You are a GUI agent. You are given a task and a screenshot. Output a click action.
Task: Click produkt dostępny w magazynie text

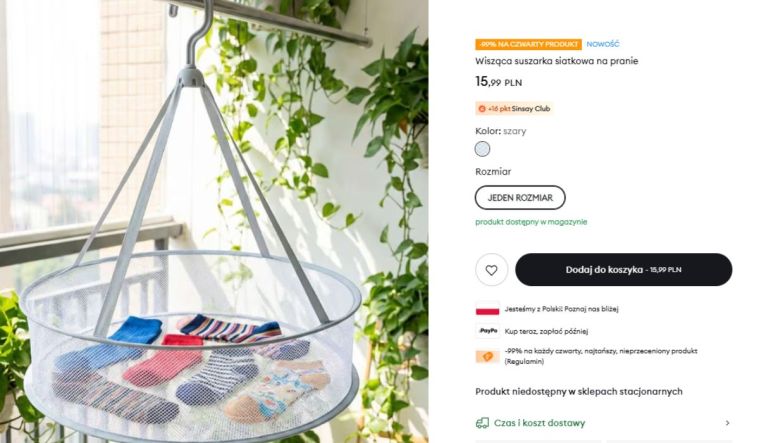coord(531,222)
